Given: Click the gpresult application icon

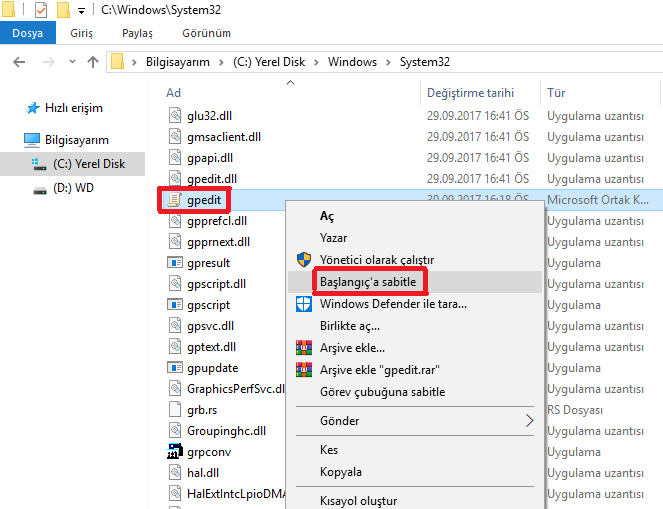Looking at the screenshot, I should tap(175, 263).
